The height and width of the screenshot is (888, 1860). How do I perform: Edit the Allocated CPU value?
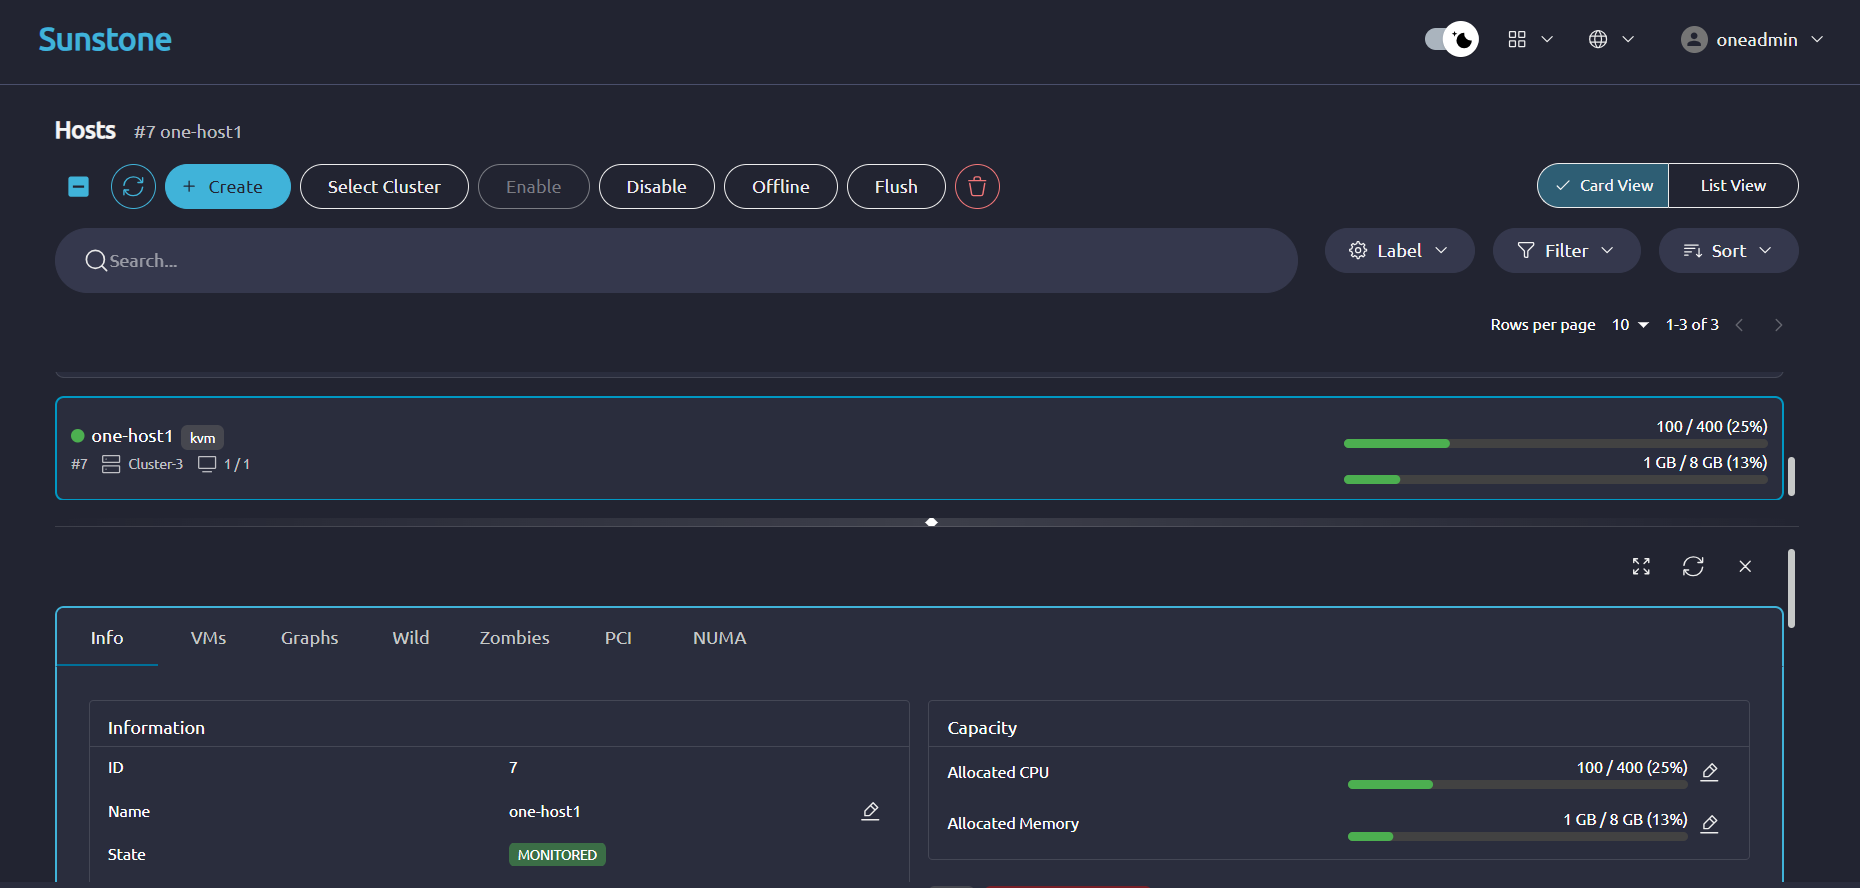(x=1710, y=771)
